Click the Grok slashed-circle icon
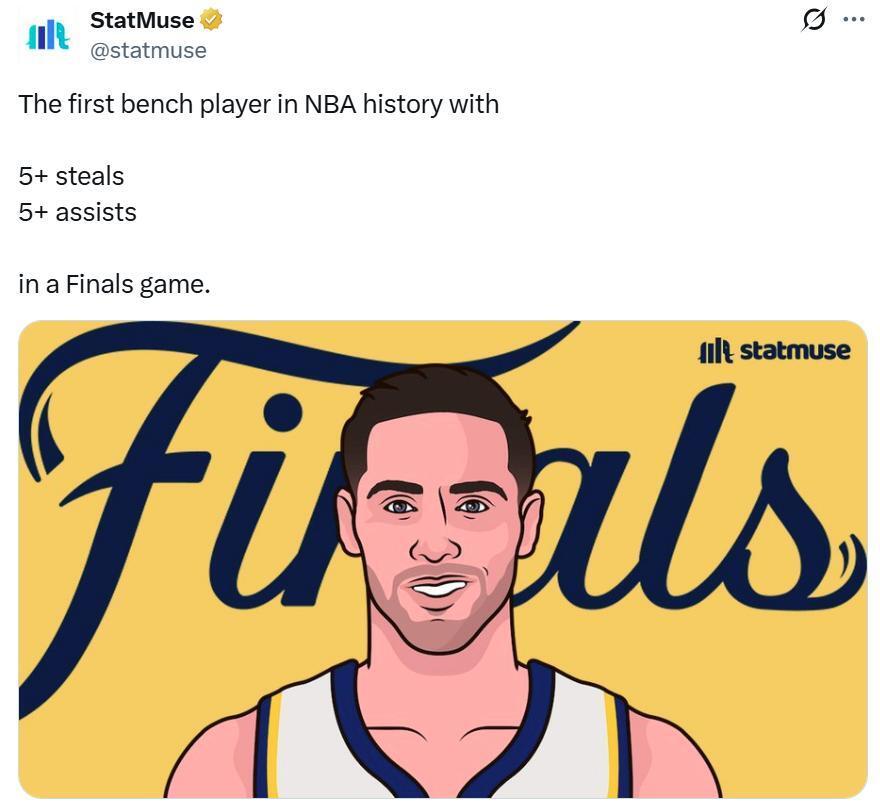 tap(814, 19)
